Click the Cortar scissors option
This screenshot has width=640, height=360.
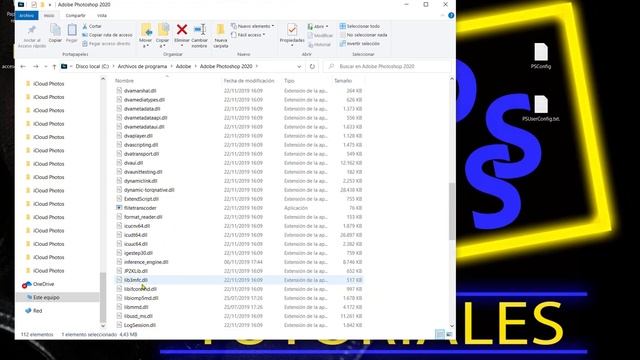click(92, 26)
